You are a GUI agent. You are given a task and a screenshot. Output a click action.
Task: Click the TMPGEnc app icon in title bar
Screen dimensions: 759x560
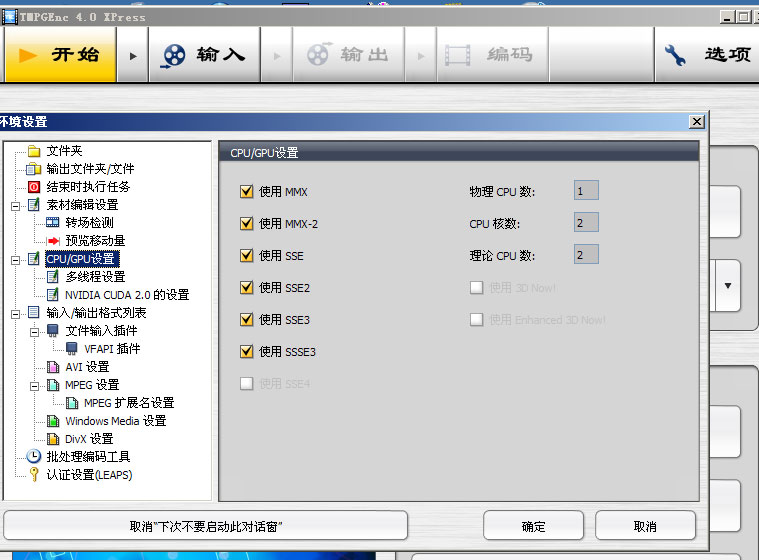(9, 17)
